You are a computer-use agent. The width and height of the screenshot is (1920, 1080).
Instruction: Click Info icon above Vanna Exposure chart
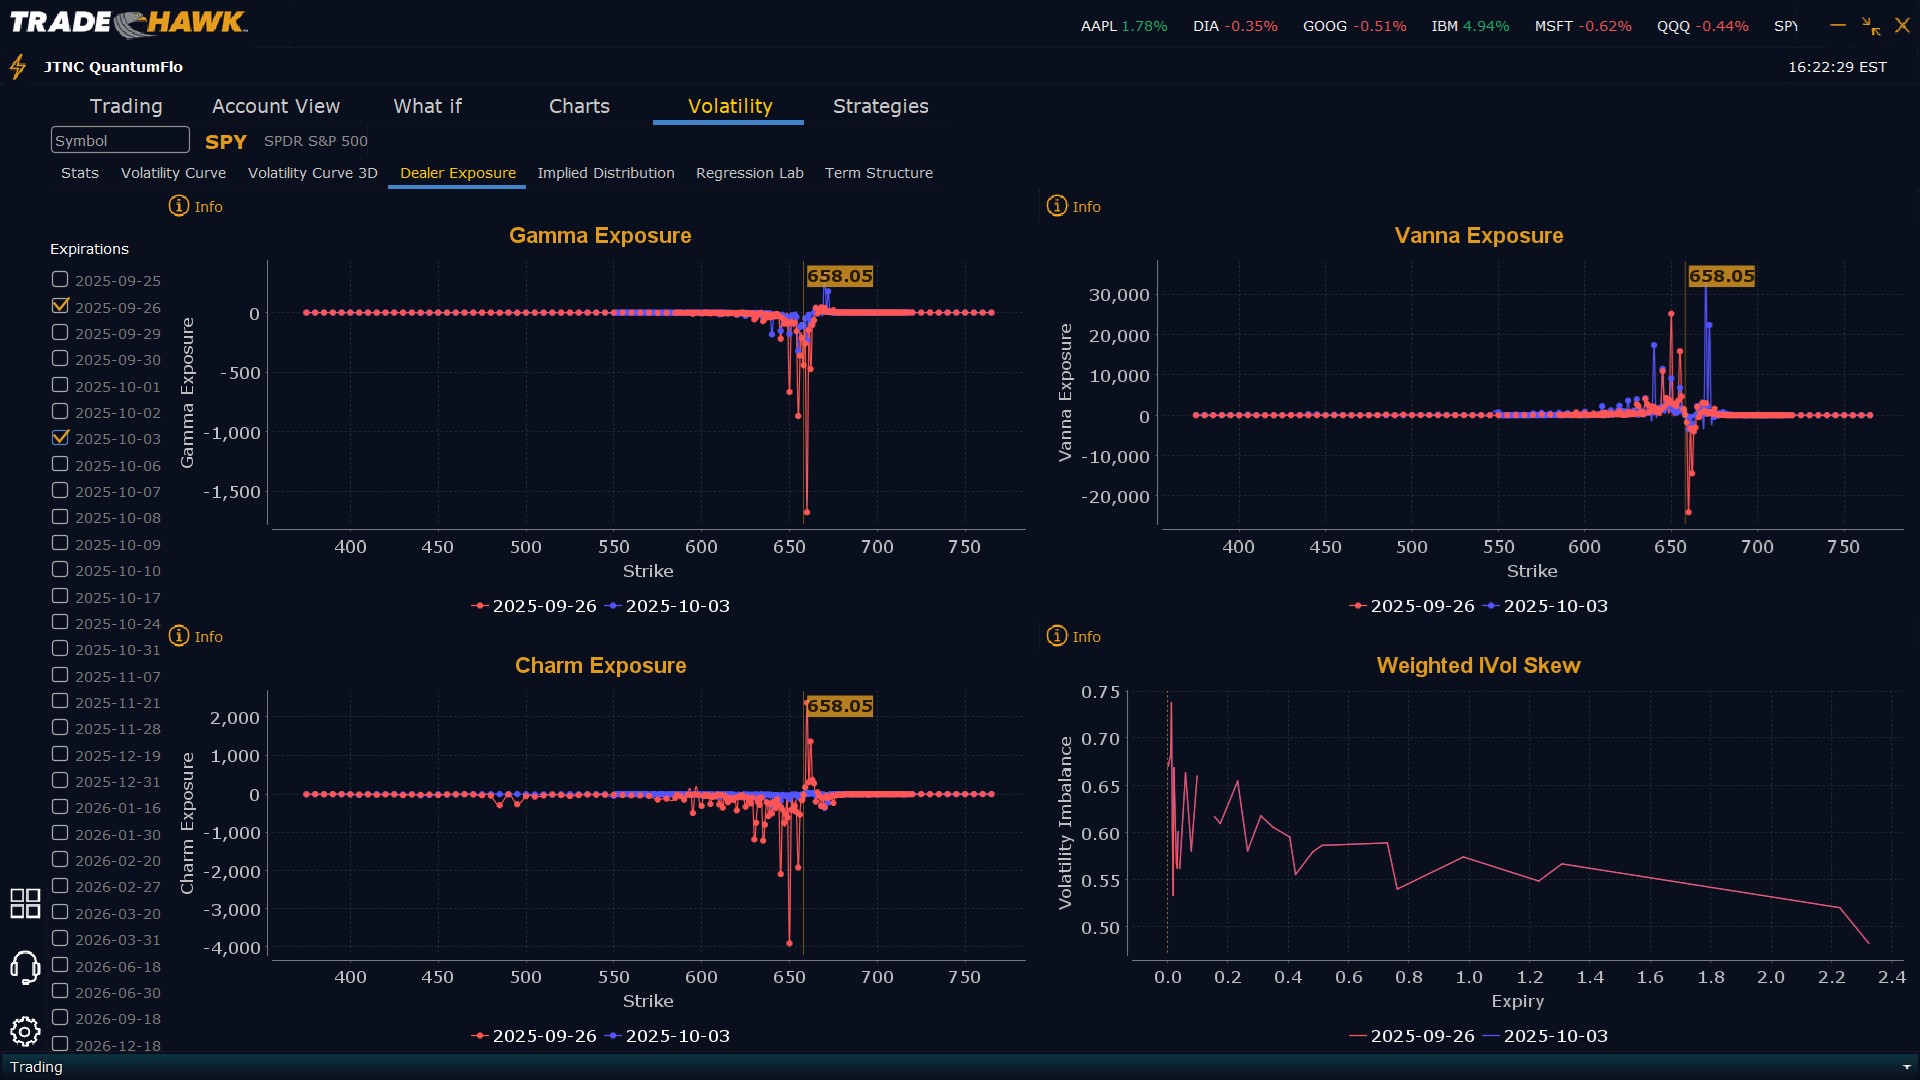[x=1057, y=206]
